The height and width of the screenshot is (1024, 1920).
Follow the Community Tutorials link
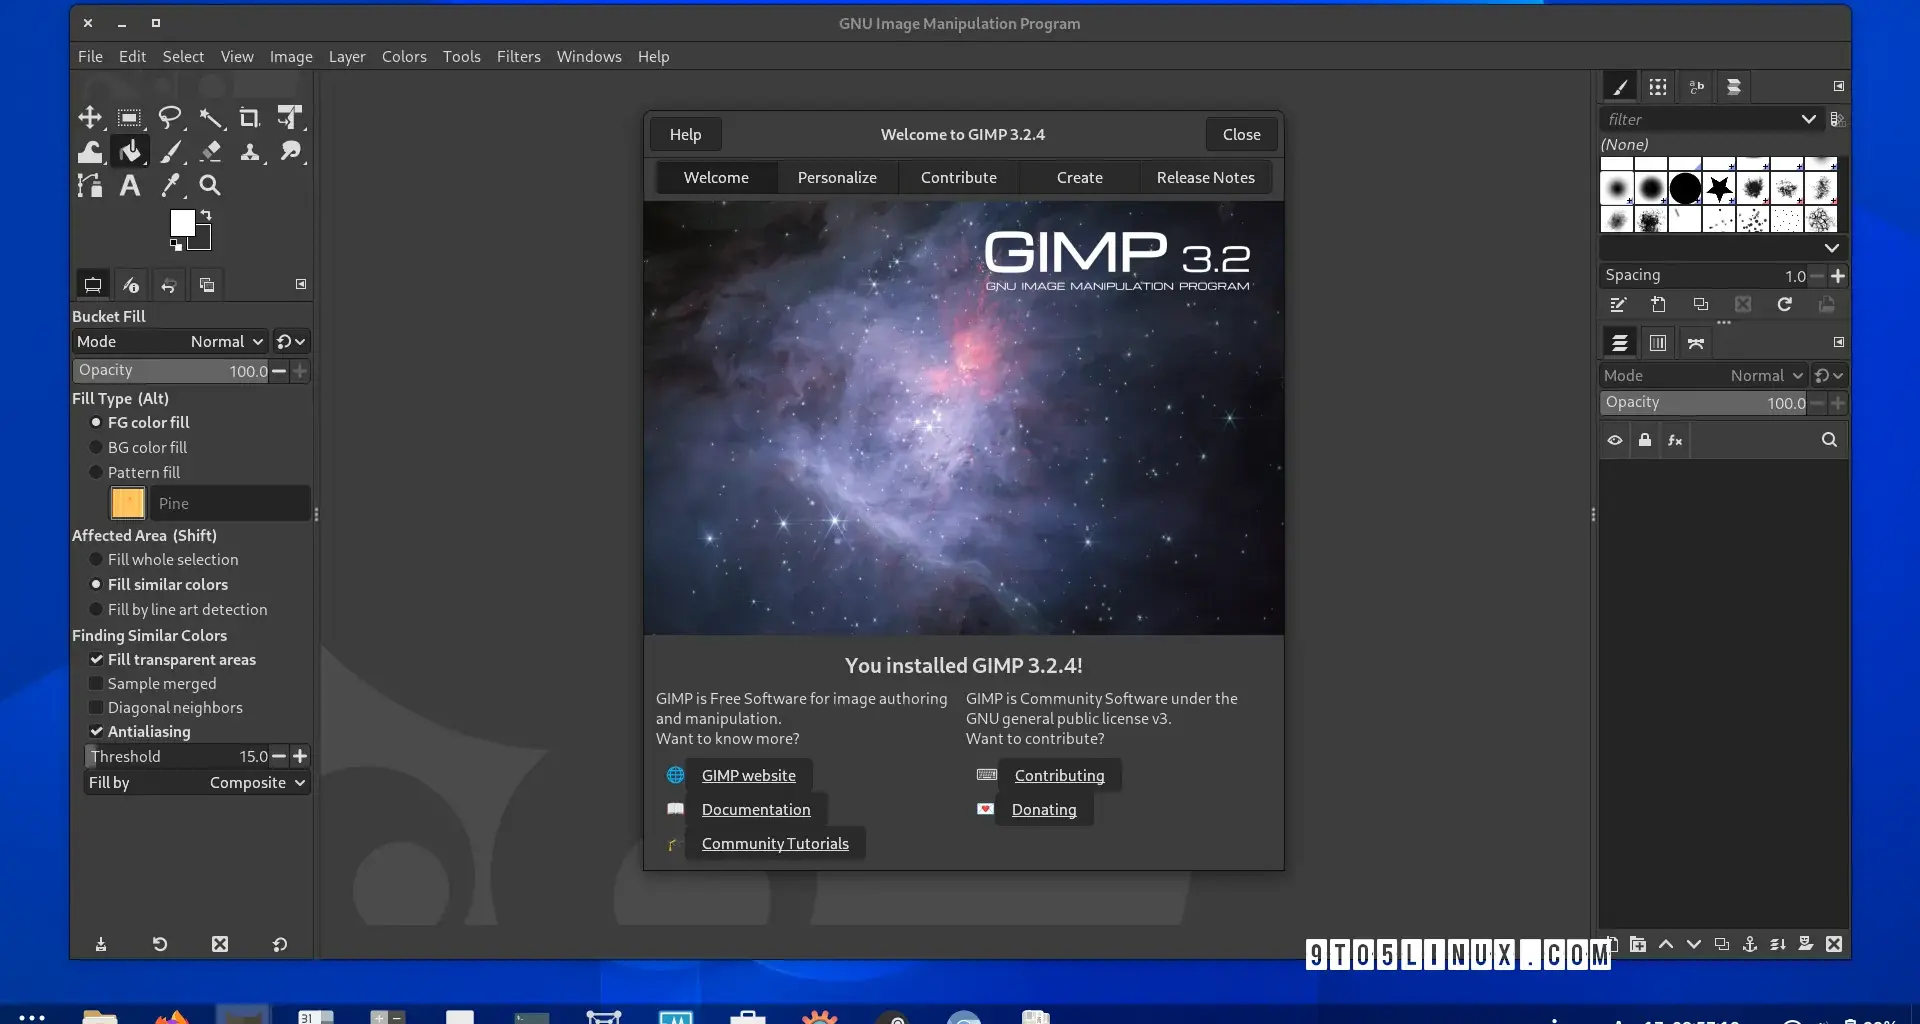click(x=776, y=843)
